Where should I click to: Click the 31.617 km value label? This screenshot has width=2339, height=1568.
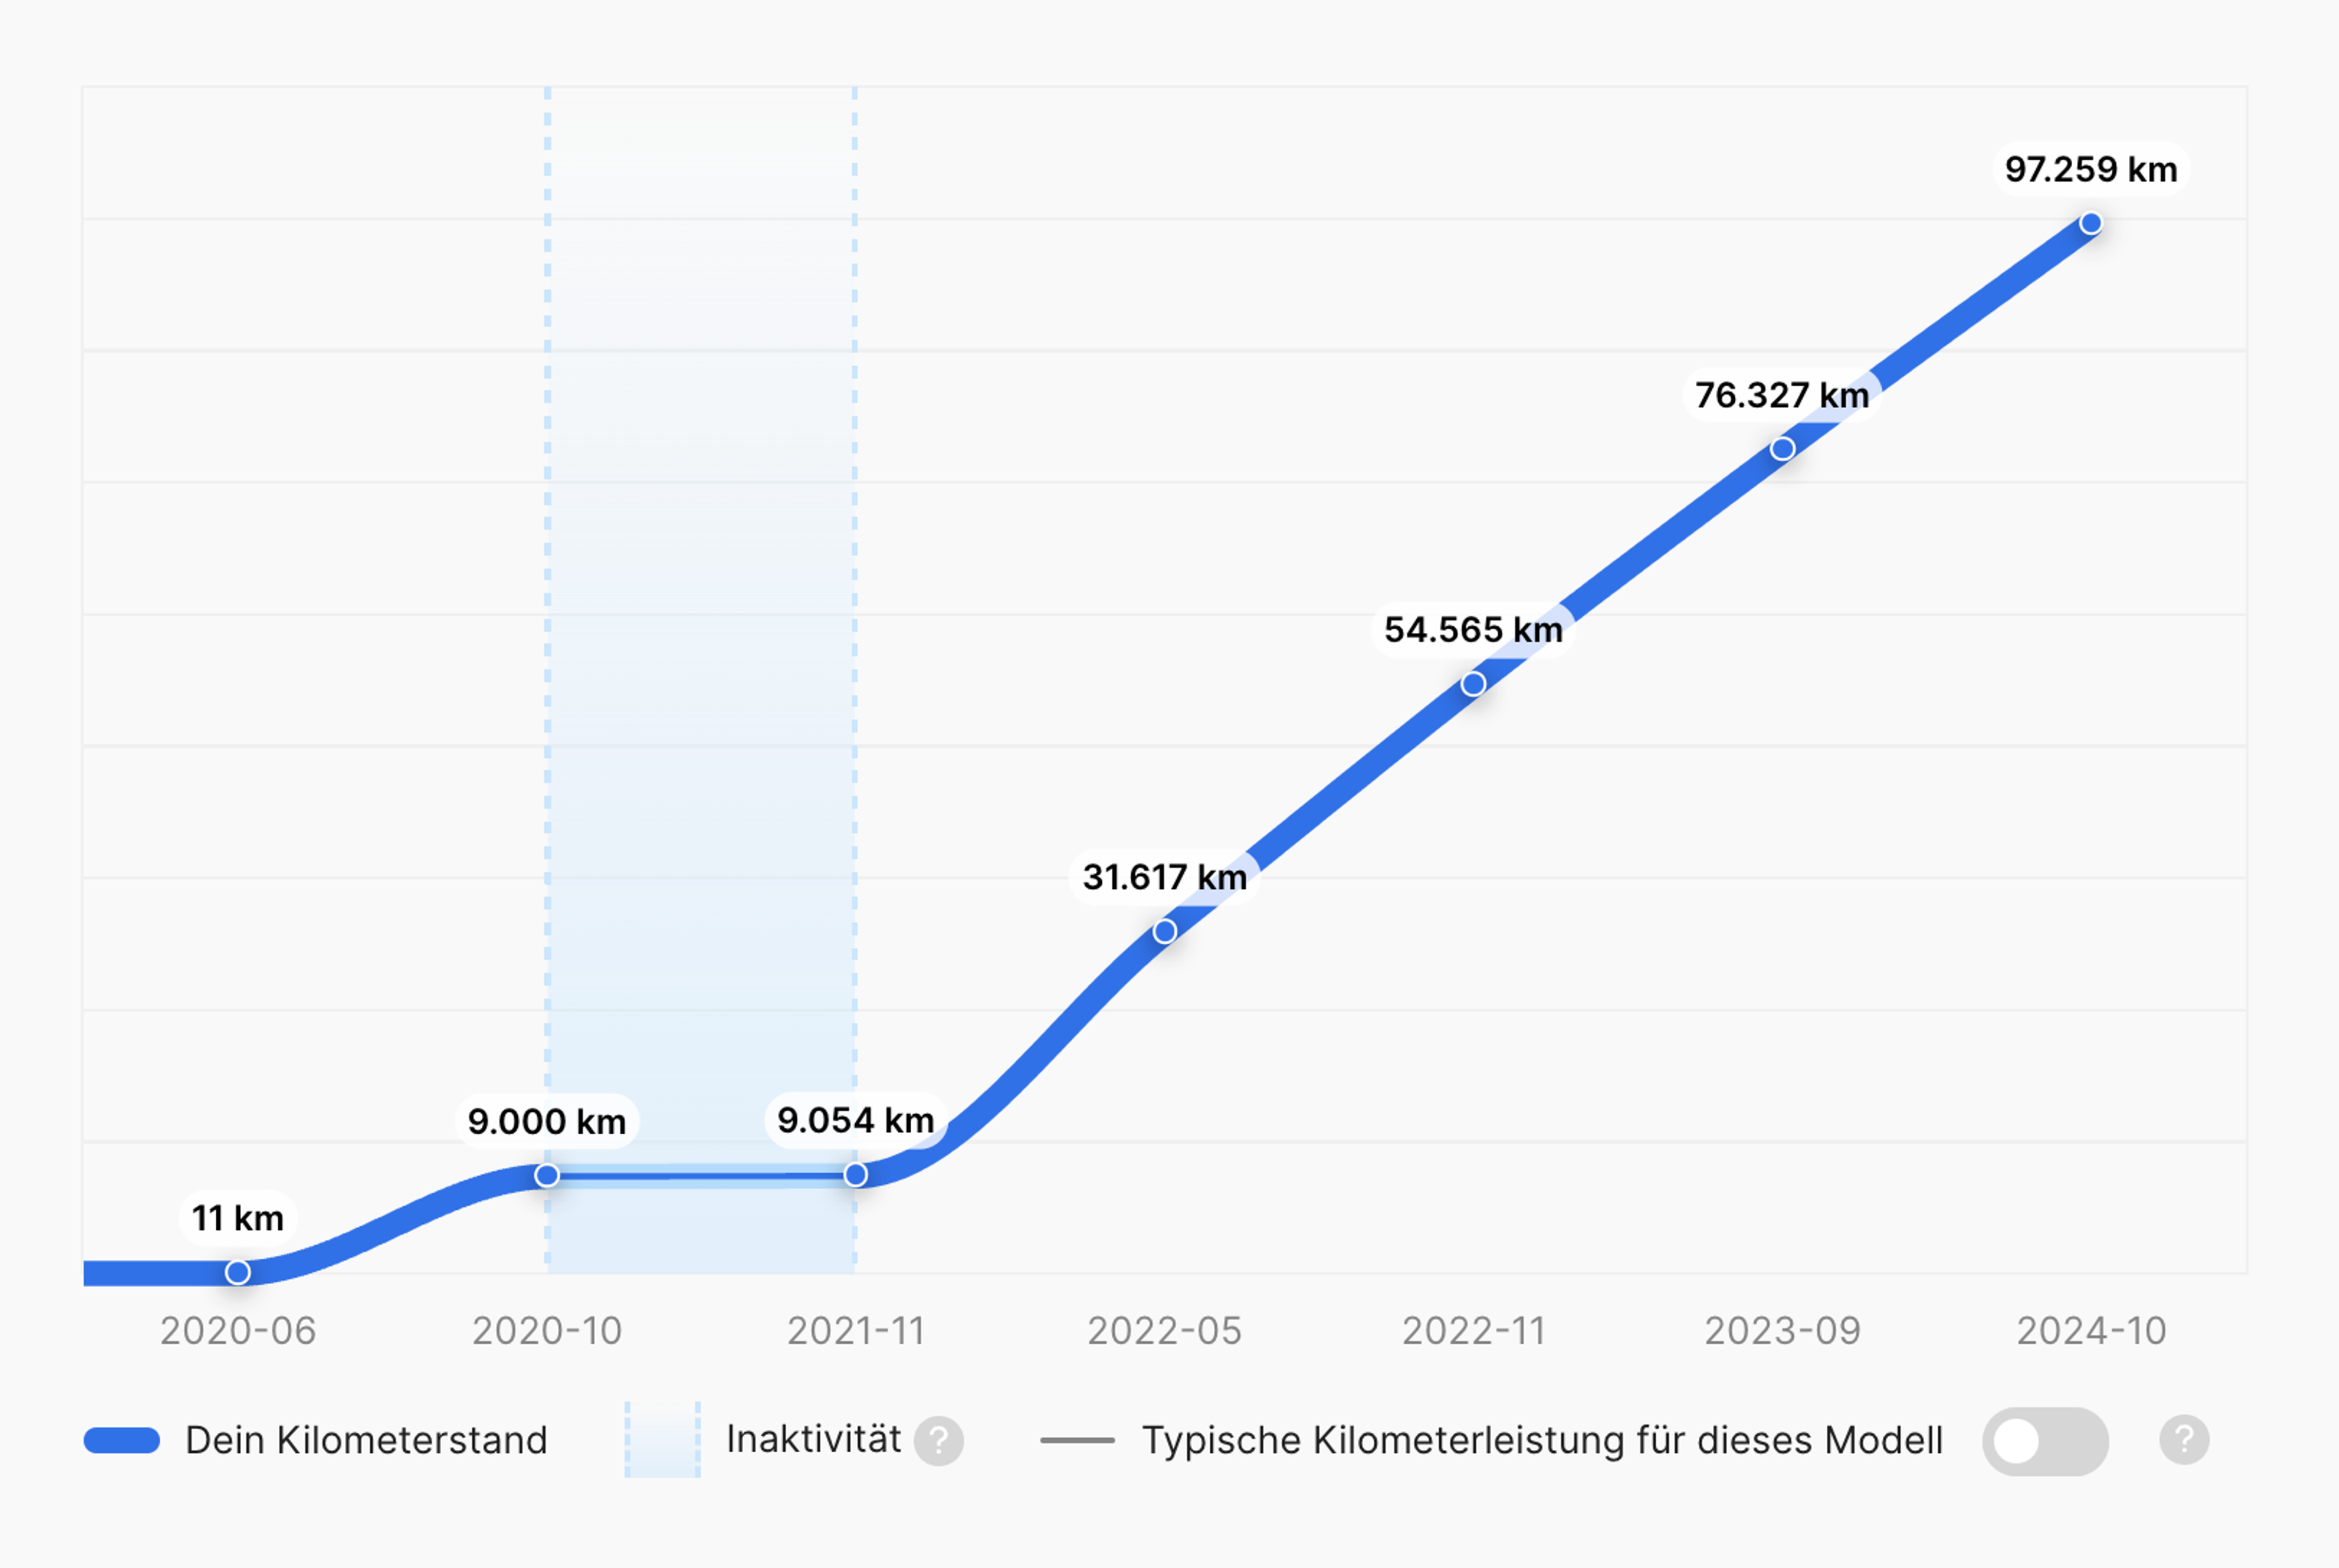[x=1165, y=877]
